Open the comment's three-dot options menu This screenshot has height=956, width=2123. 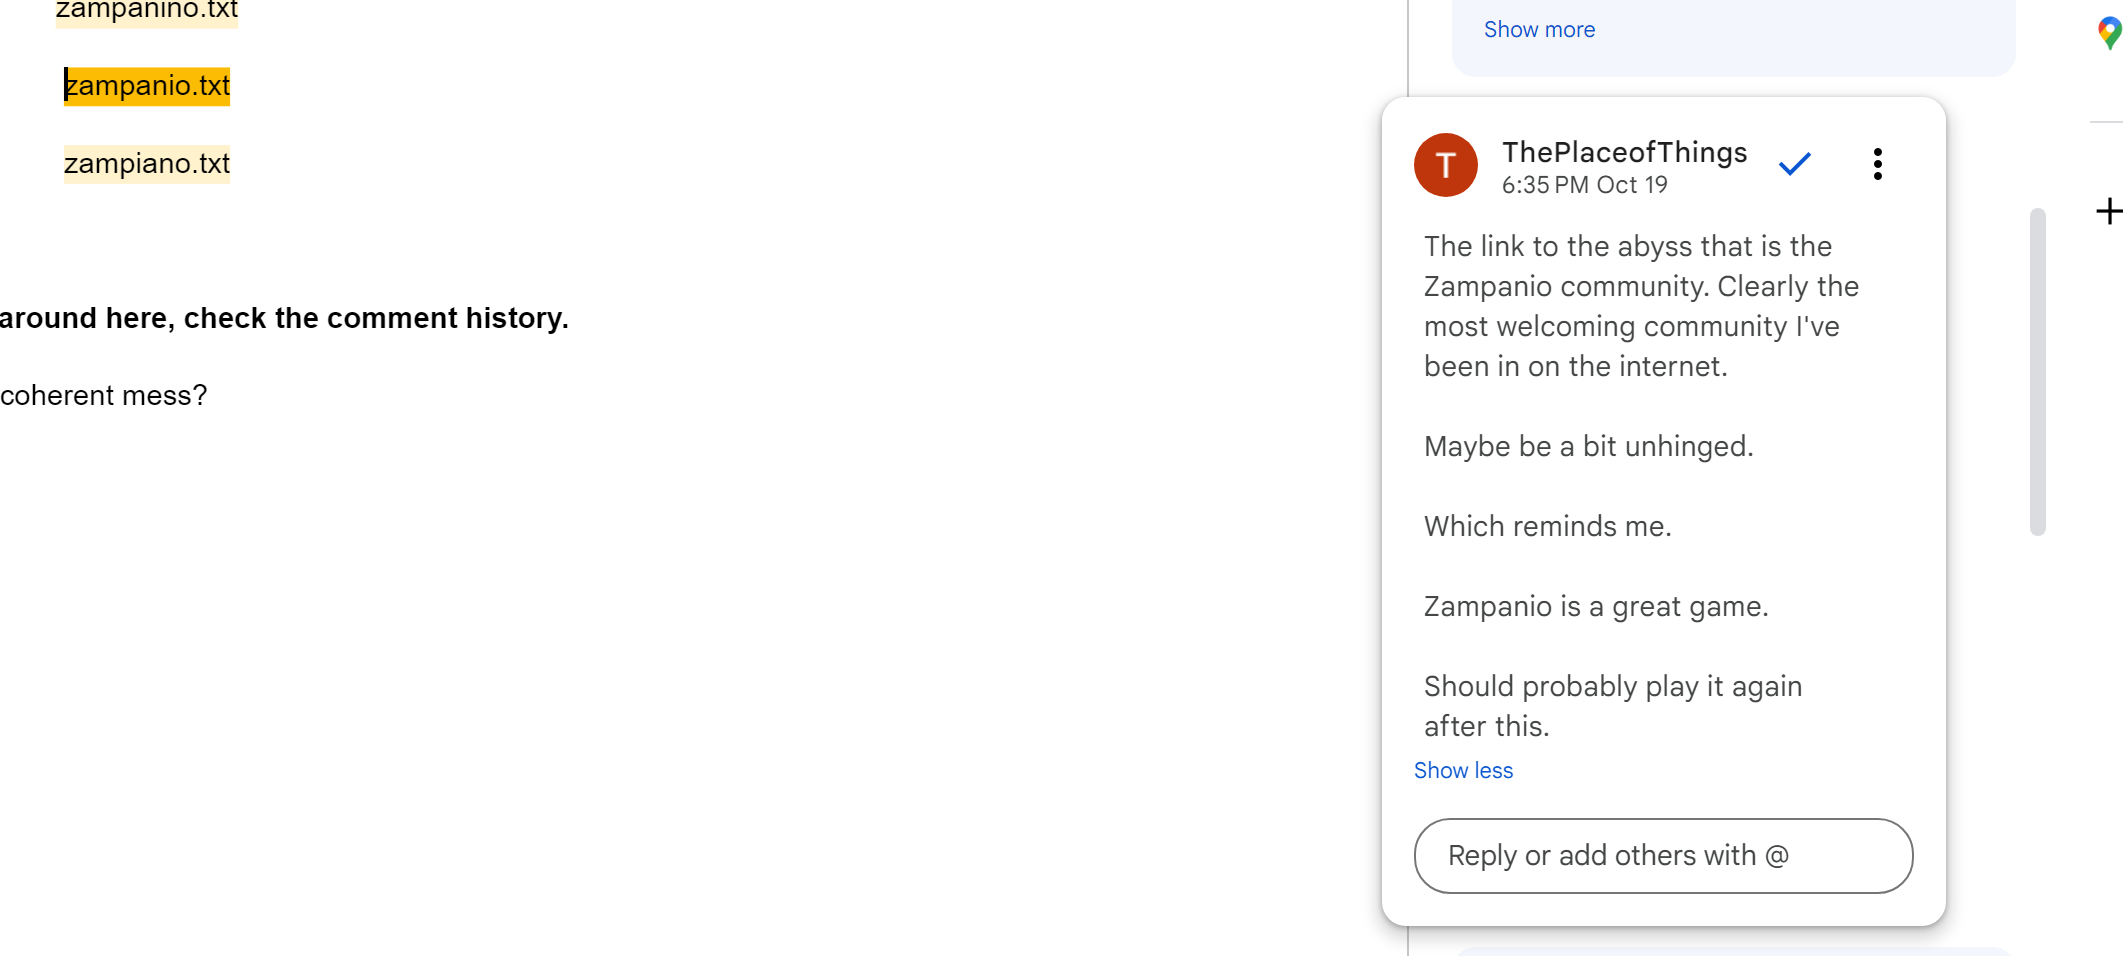tap(1877, 164)
